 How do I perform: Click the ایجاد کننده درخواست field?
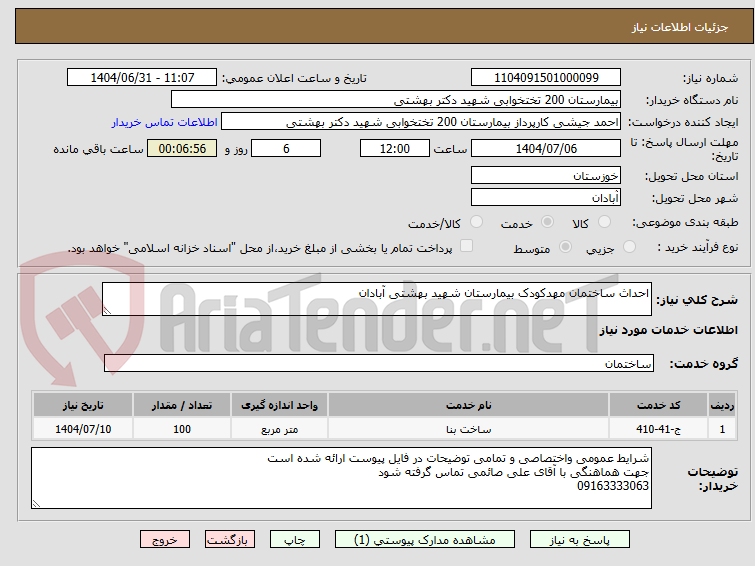click(421, 122)
